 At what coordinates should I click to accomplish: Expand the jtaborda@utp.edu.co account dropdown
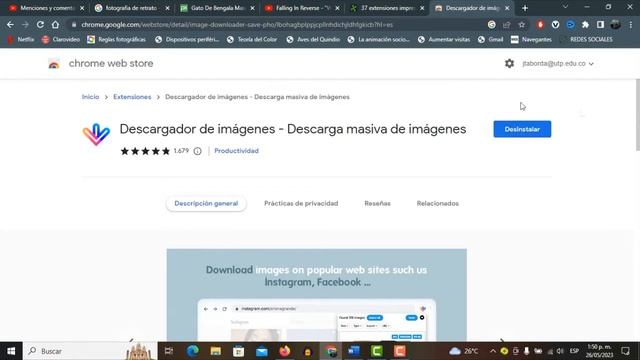click(558, 64)
